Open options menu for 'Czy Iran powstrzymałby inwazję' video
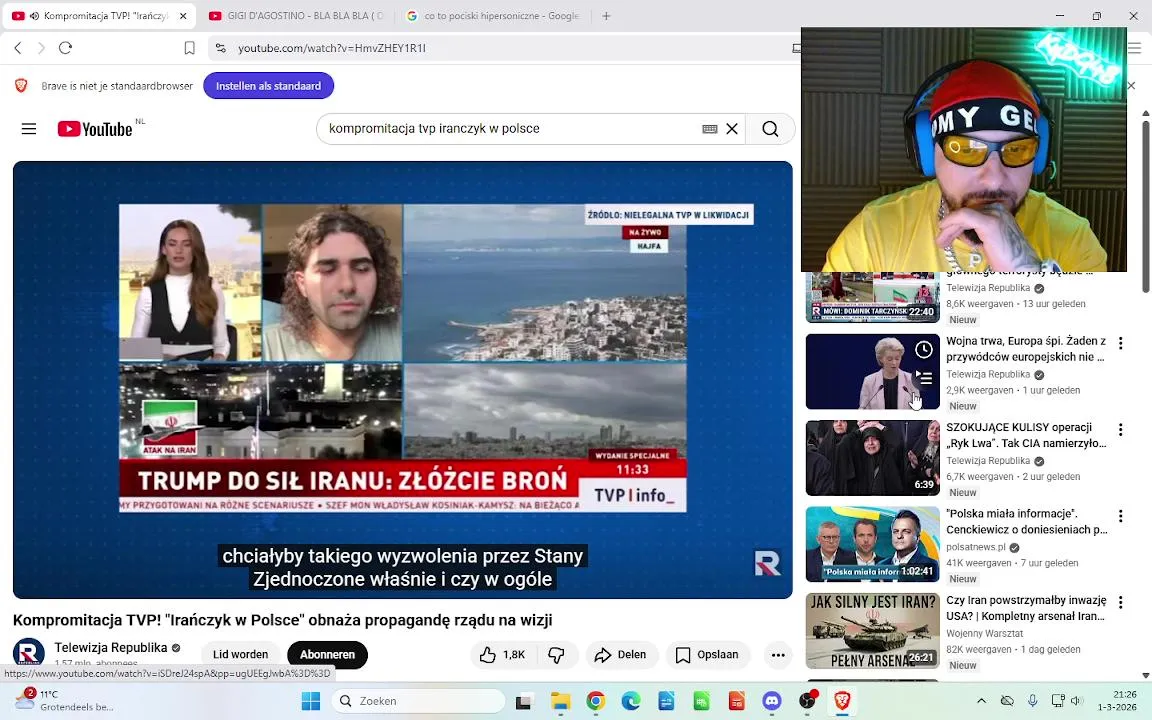Screen dimensions: 1152x720 1120,602
